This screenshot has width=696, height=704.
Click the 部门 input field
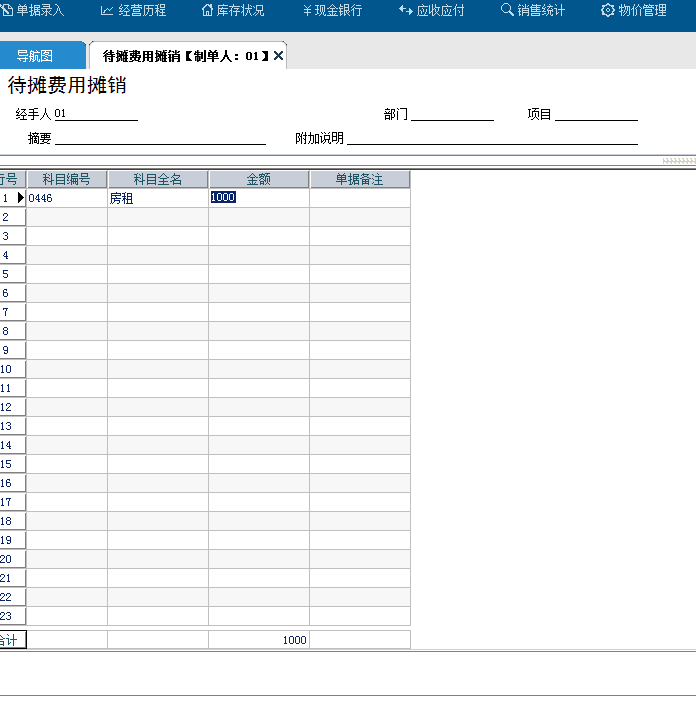tap(452, 114)
